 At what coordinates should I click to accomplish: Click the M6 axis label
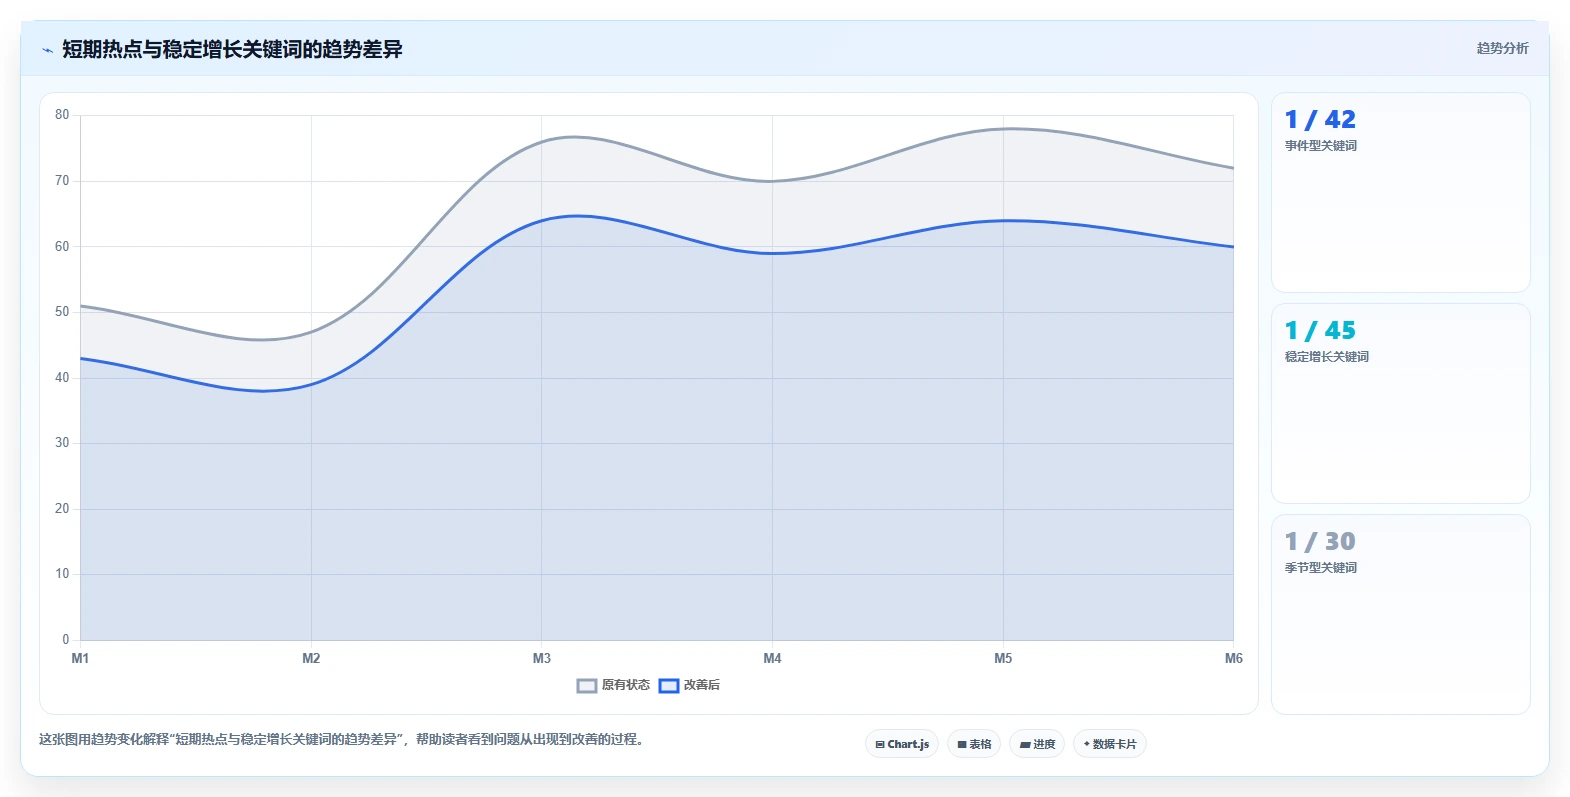tap(1234, 658)
